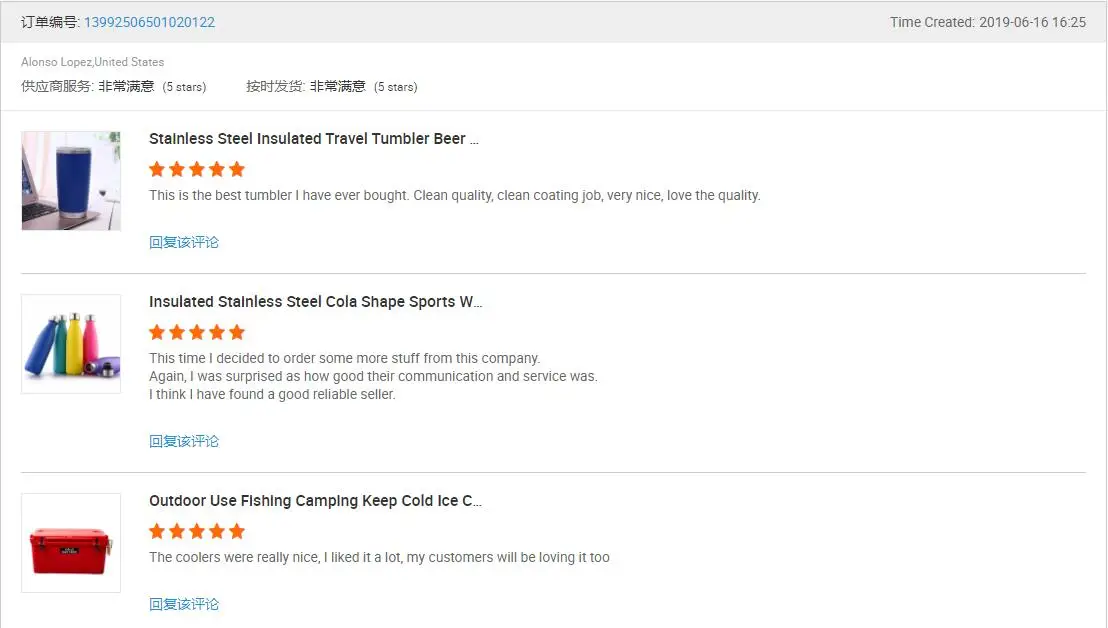
Task: Click the colorful cola bottles thumbnail
Action: (x=71, y=344)
